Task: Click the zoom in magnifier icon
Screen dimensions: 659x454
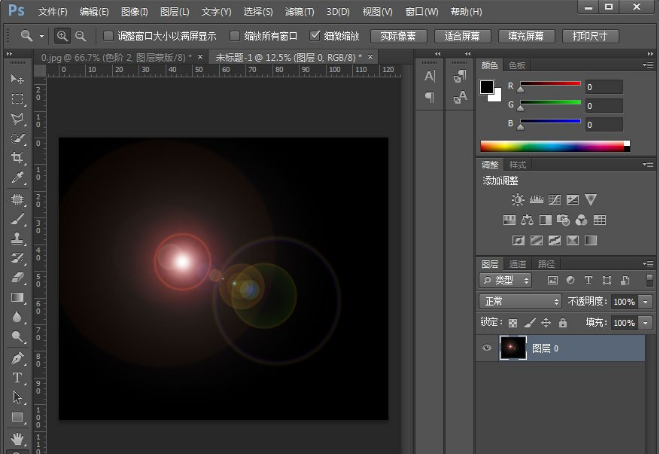Action: click(x=62, y=35)
